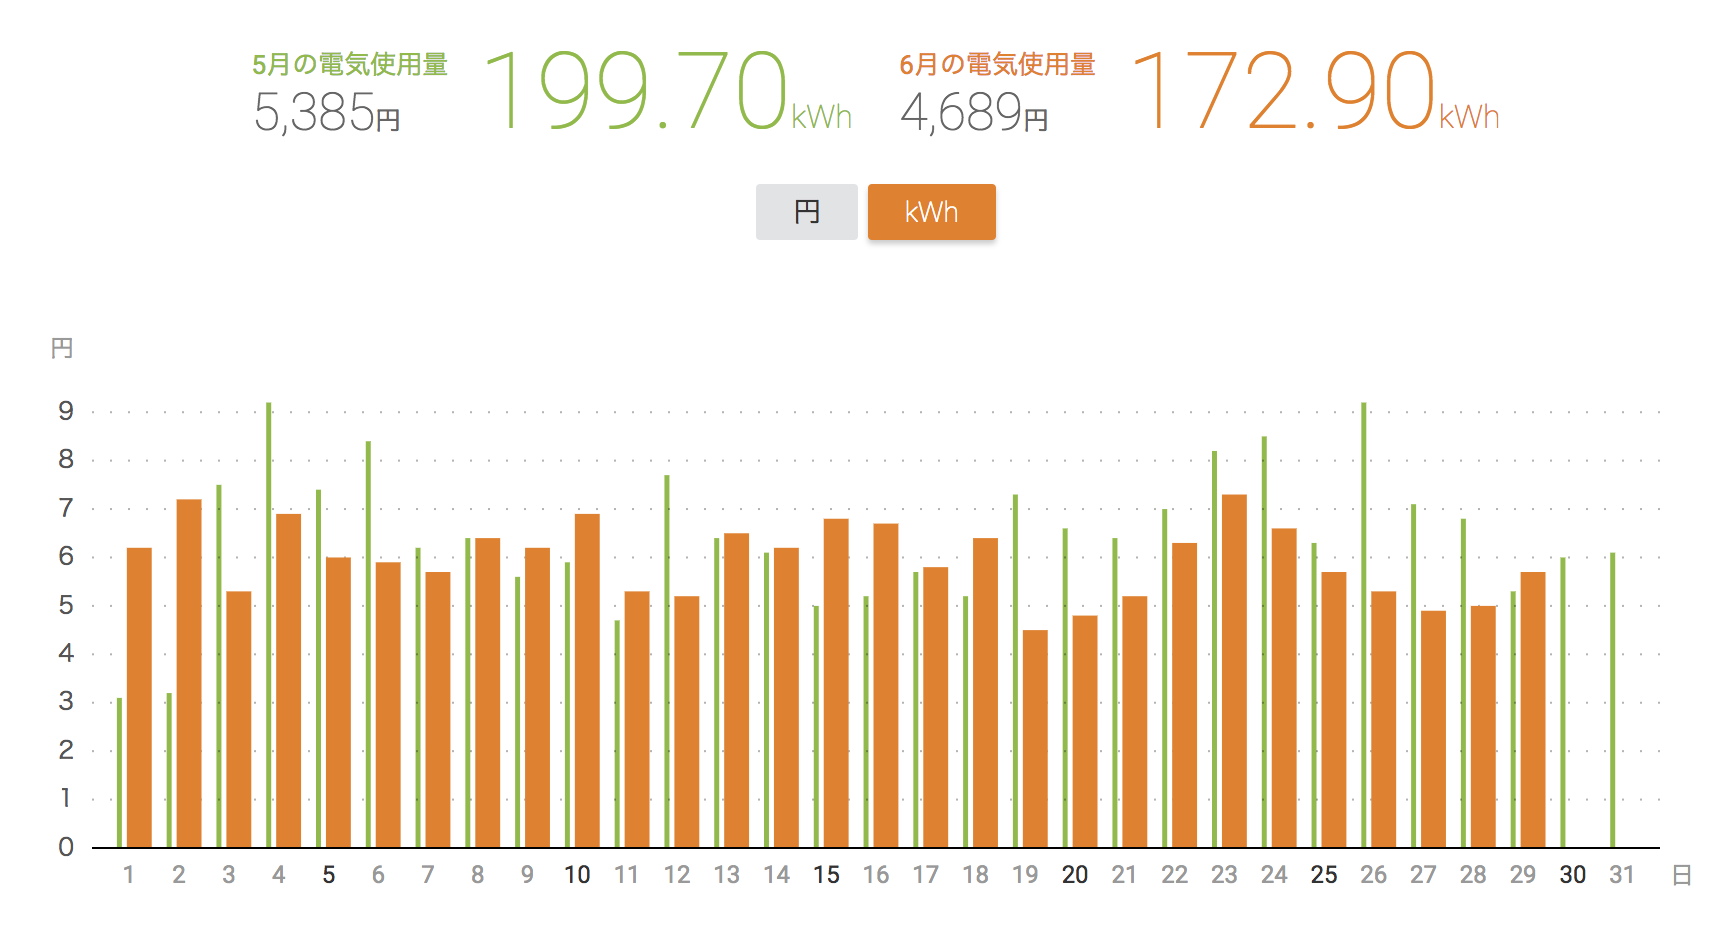Click the x-axis label 10

coord(577,875)
